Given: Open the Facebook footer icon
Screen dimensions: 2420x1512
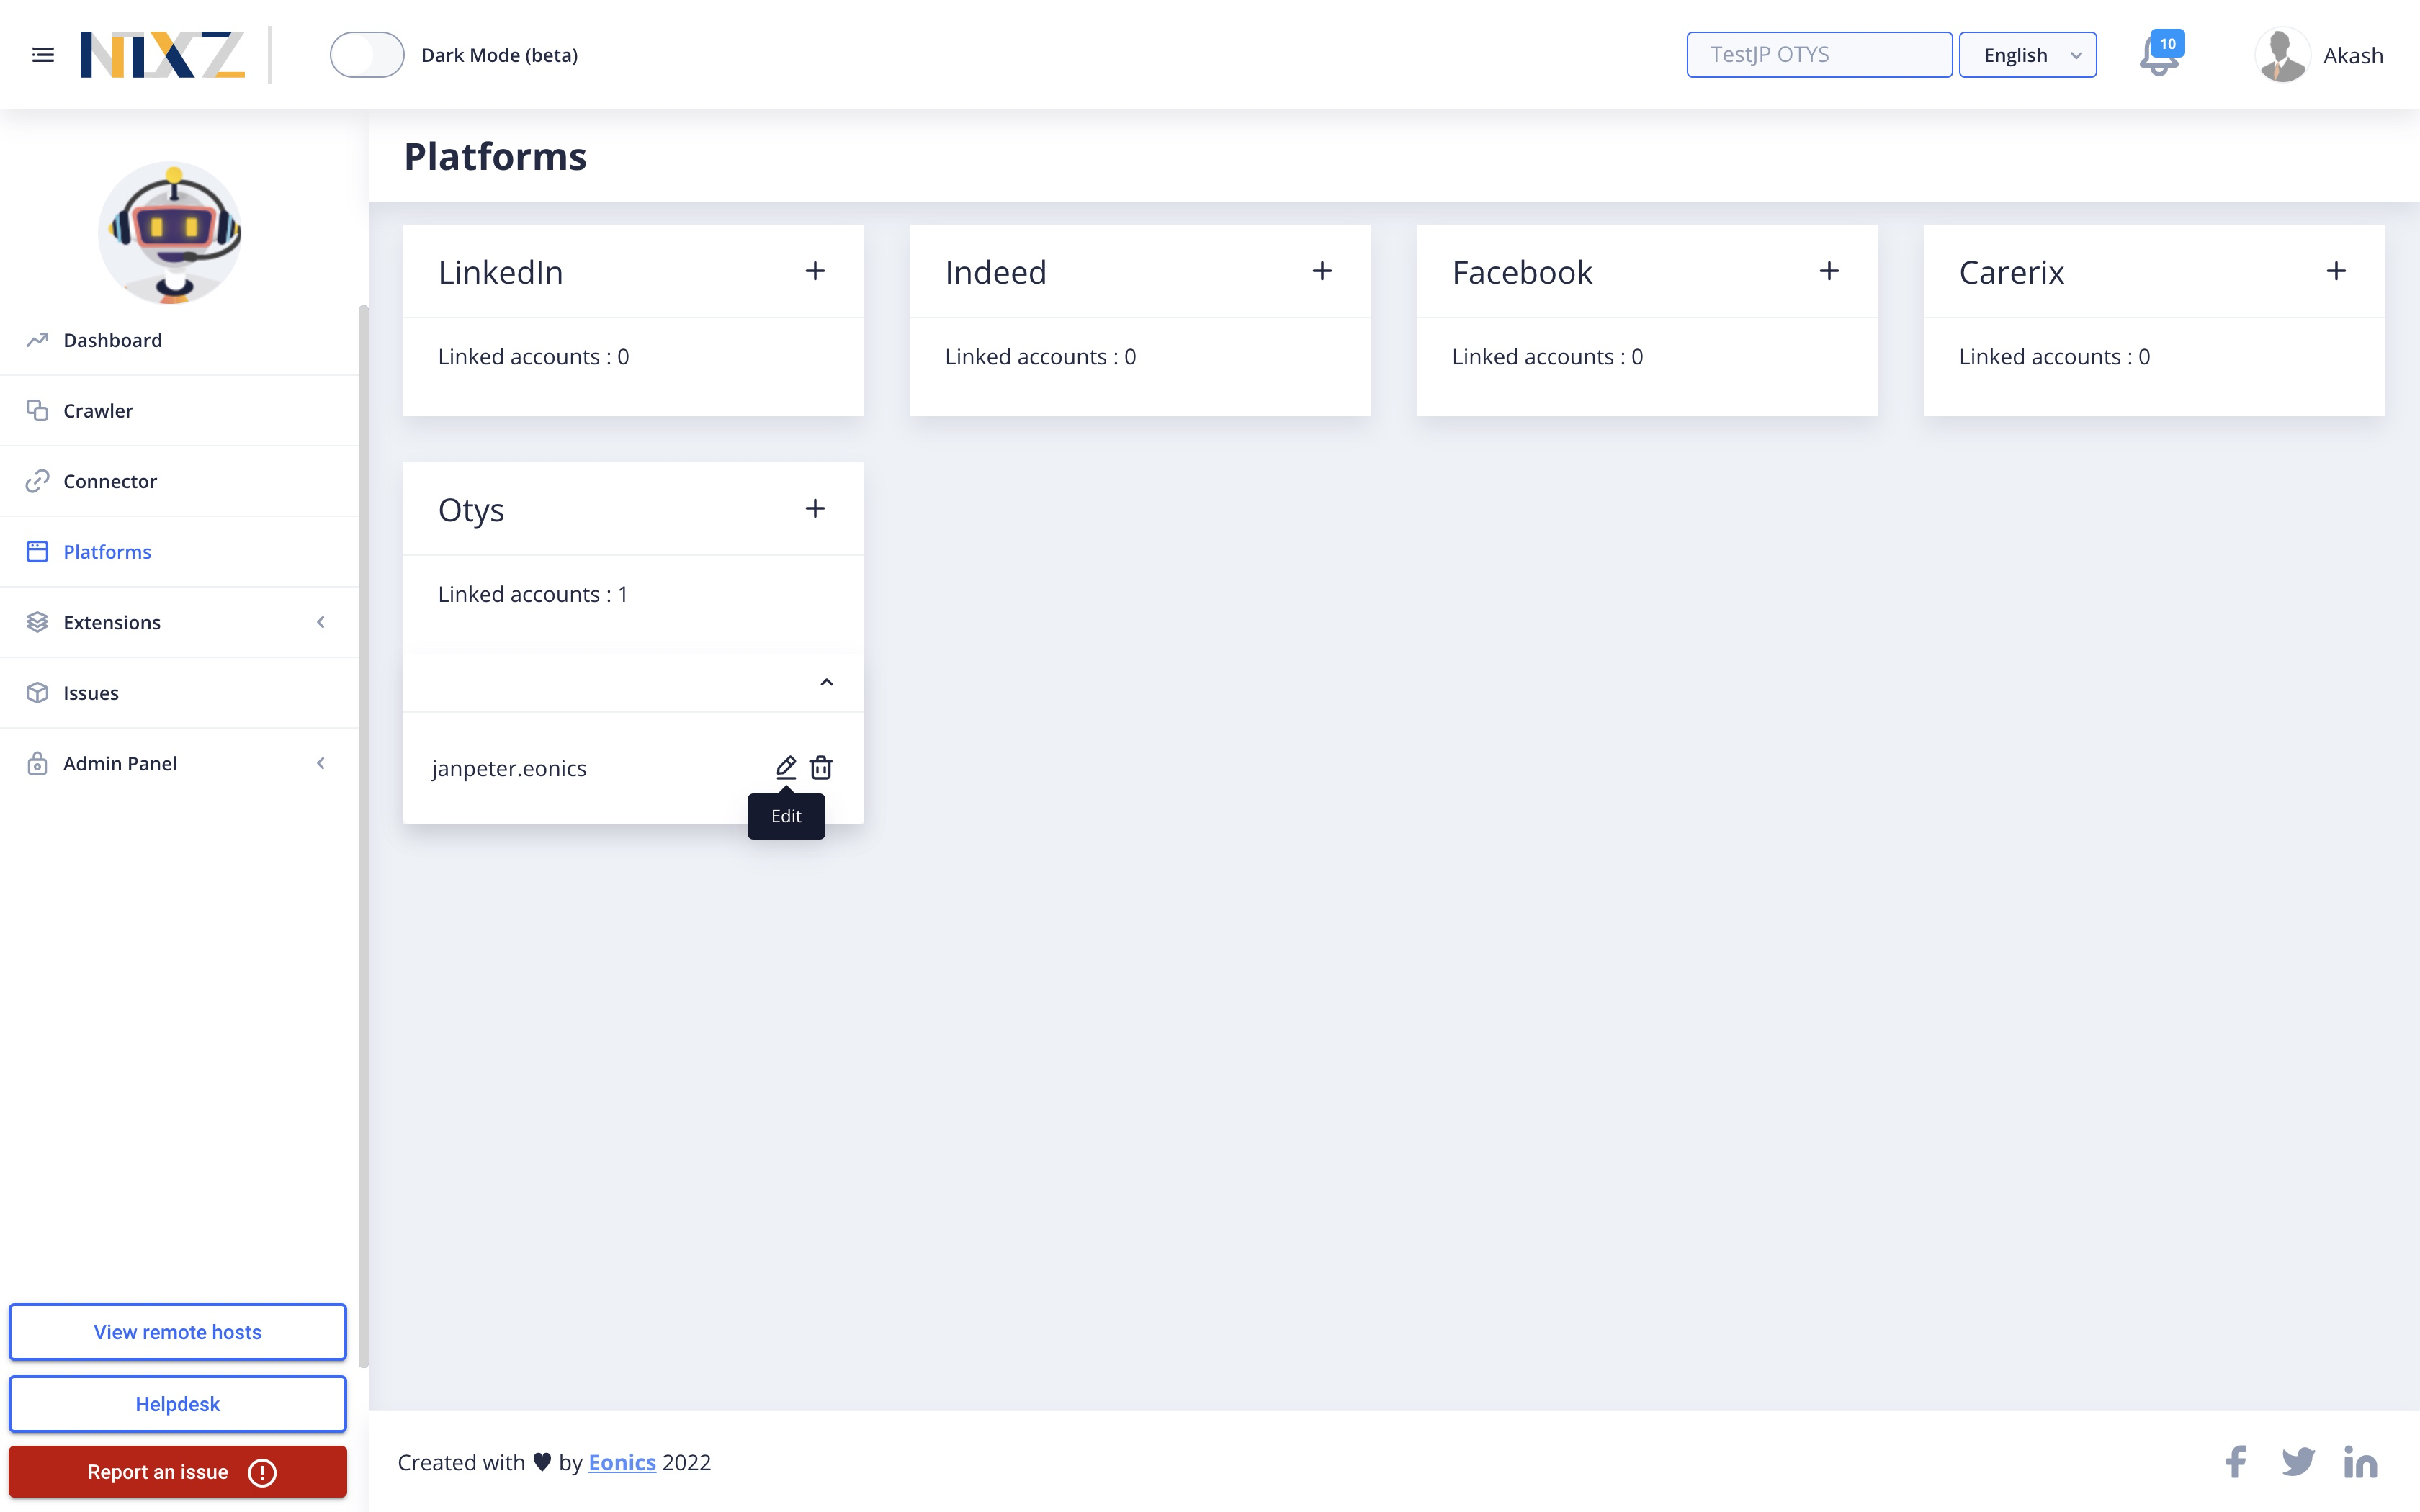Looking at the screenshot, I should click(2236, 1462).
